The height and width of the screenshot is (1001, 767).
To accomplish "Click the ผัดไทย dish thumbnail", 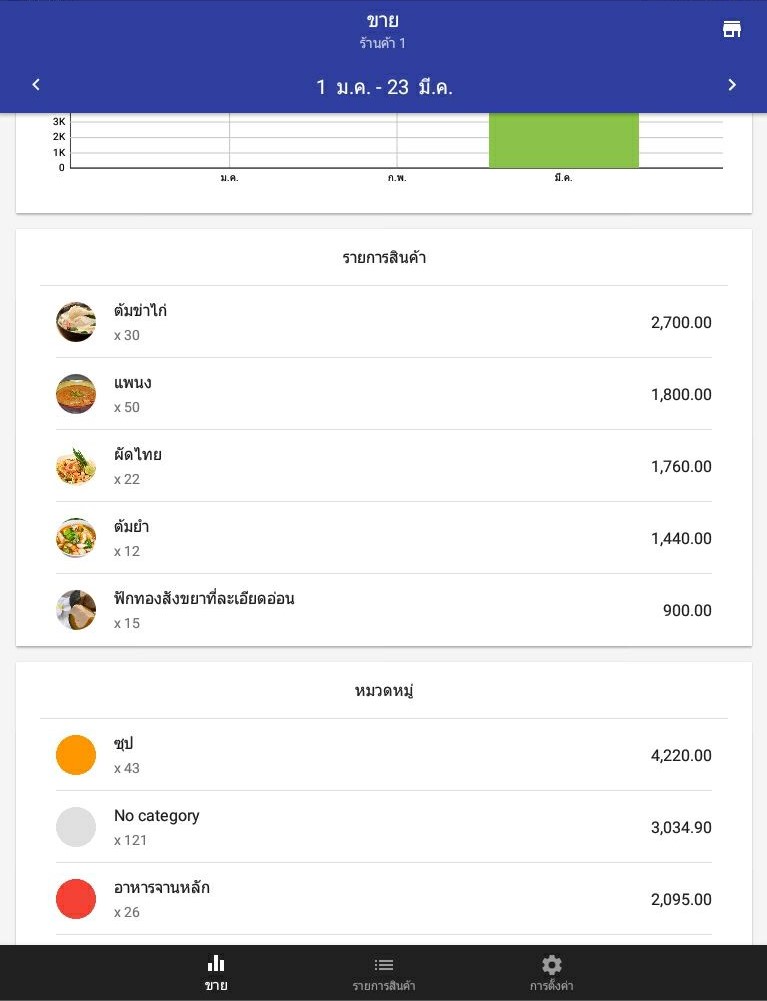I will tap(76, 466).
